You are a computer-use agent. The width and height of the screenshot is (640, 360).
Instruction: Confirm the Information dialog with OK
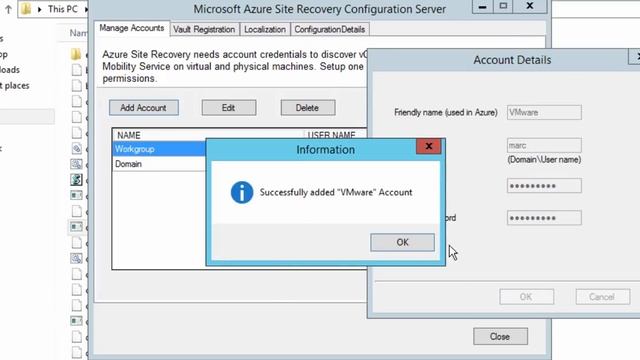point(402,242)
